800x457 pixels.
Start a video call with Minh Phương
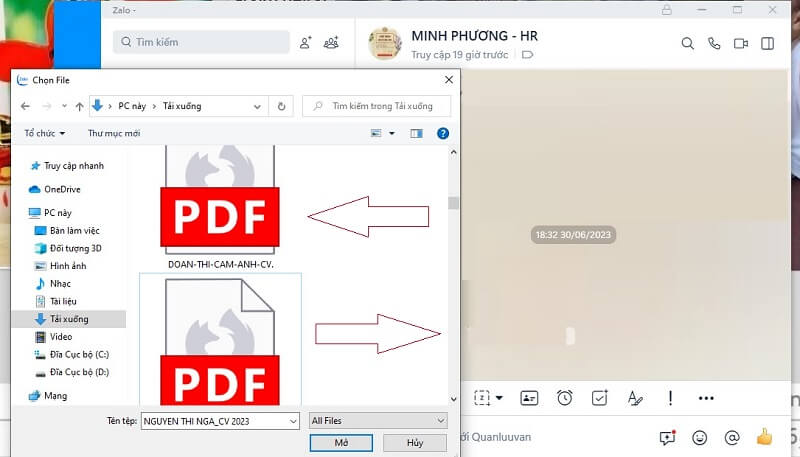[x=741, y=44]
